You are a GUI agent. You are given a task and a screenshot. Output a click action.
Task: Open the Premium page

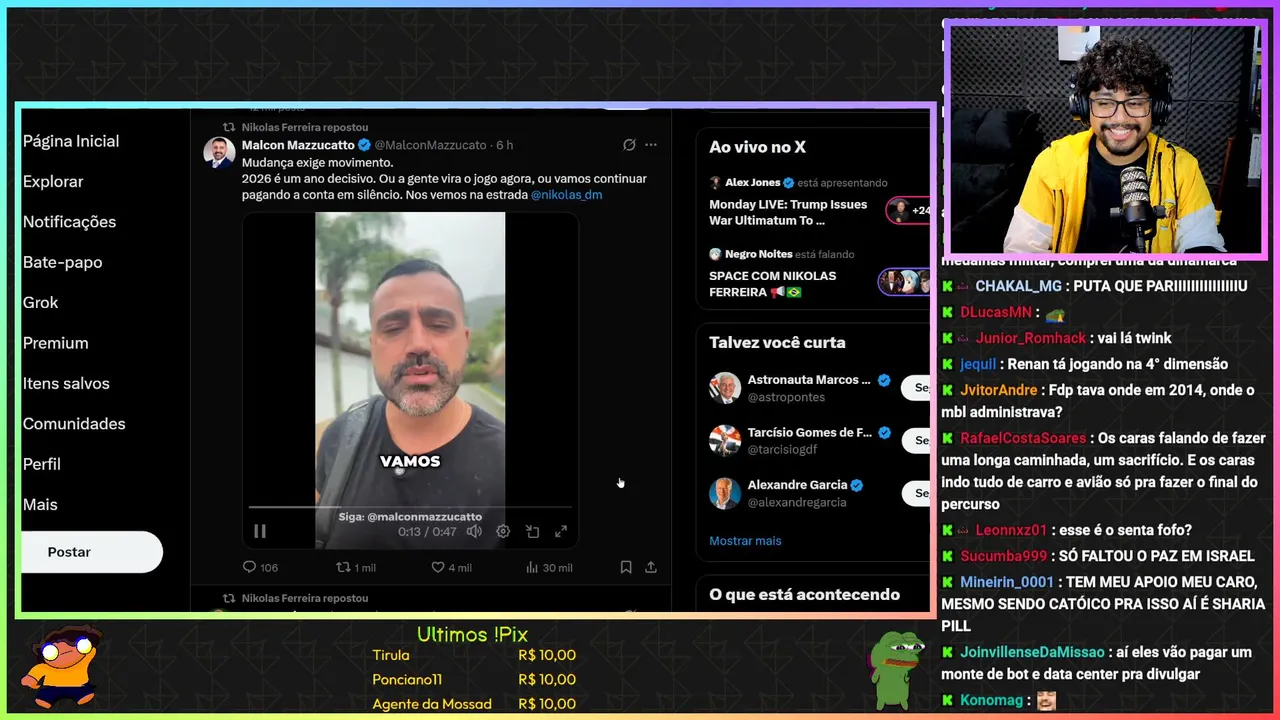click(56, 343)
